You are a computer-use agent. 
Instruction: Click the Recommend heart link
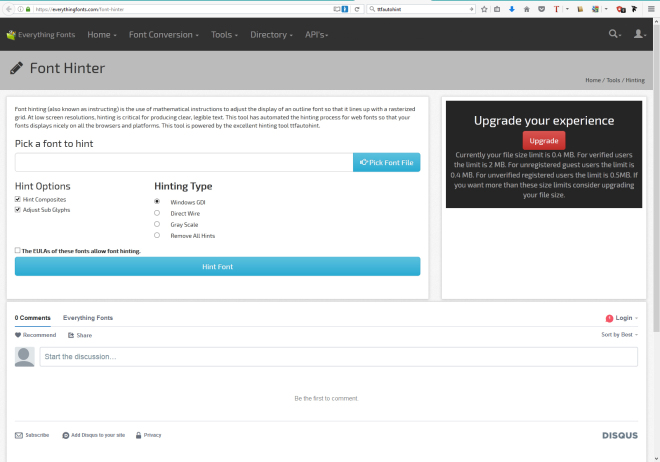point(35,335)
